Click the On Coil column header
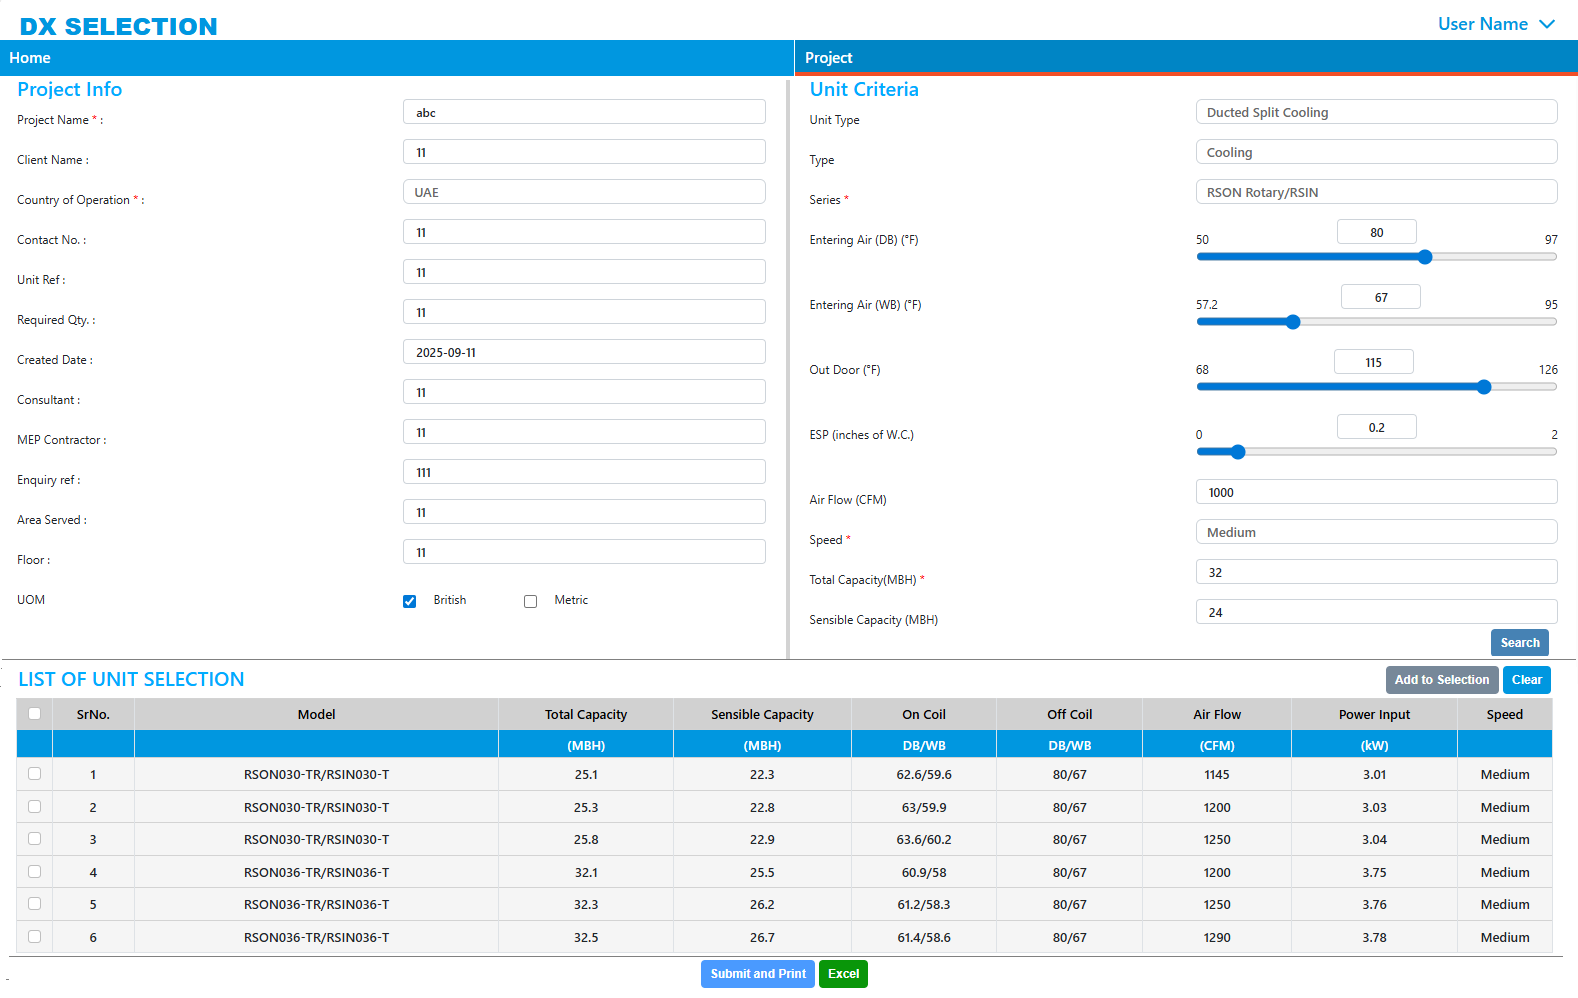 [x=924, y=714]
